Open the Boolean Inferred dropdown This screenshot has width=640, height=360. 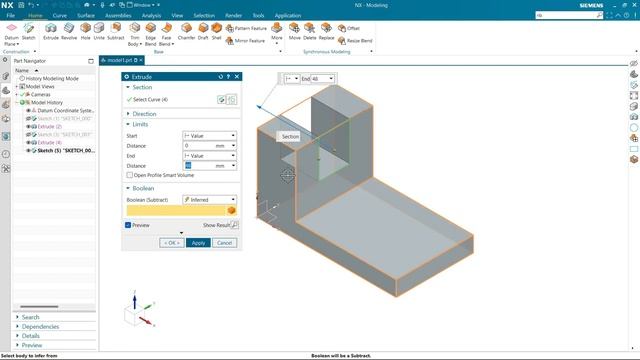209,200
